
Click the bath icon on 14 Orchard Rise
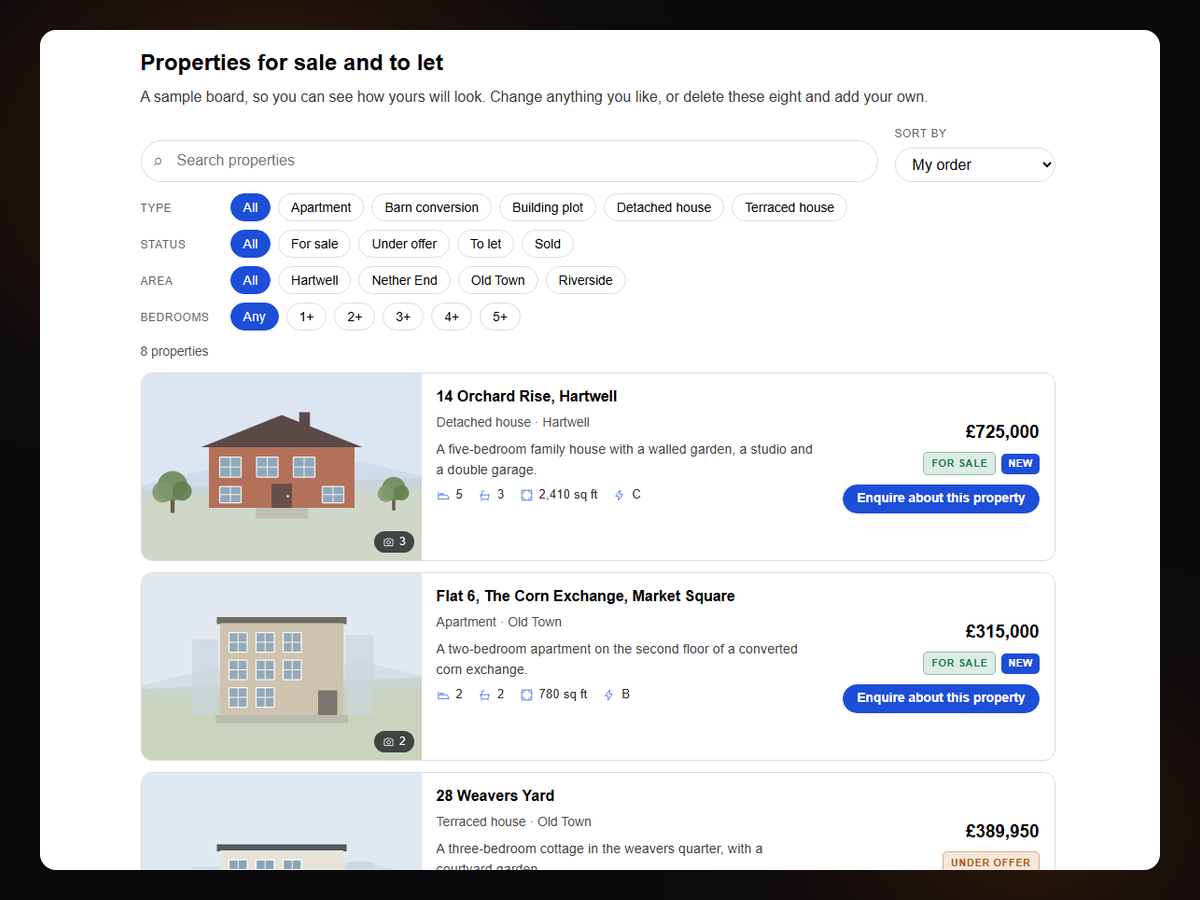coord(485,495)
